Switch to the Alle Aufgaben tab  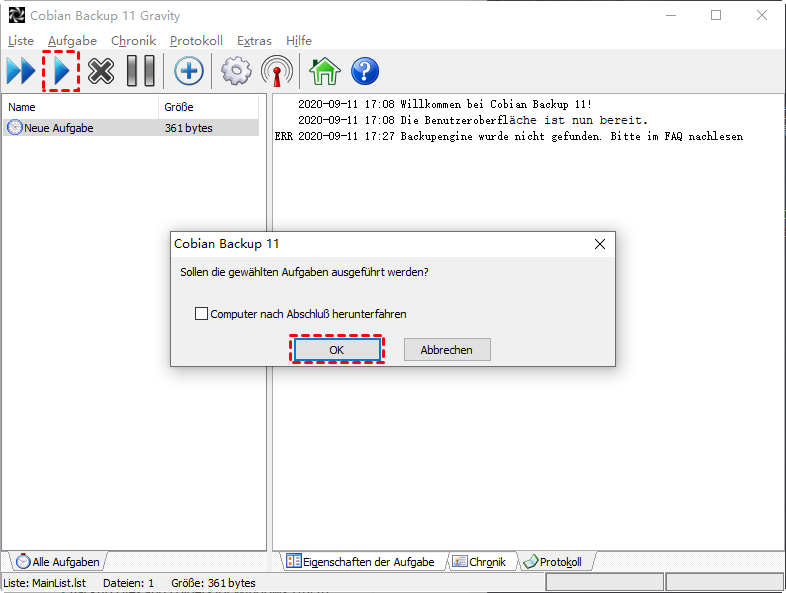tap(58, 561)
